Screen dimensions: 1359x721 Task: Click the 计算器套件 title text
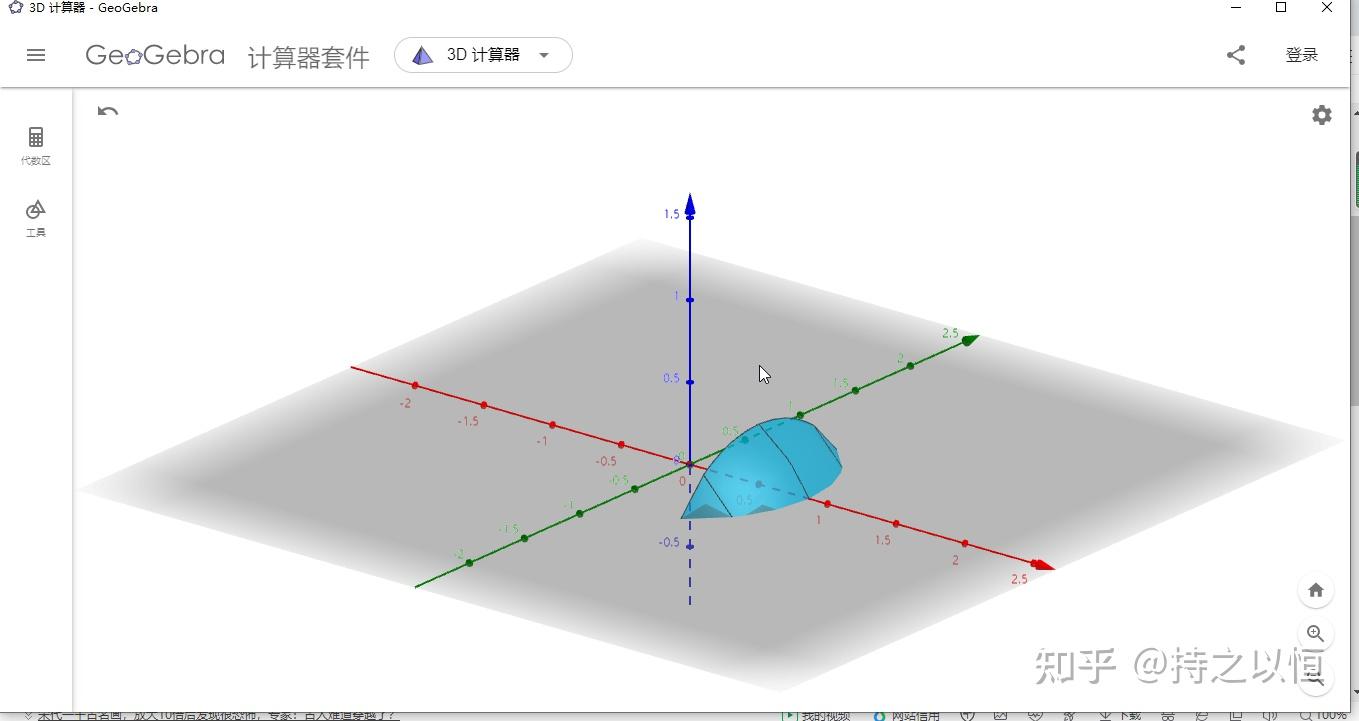pyautogui.click(x=309, y=57)
